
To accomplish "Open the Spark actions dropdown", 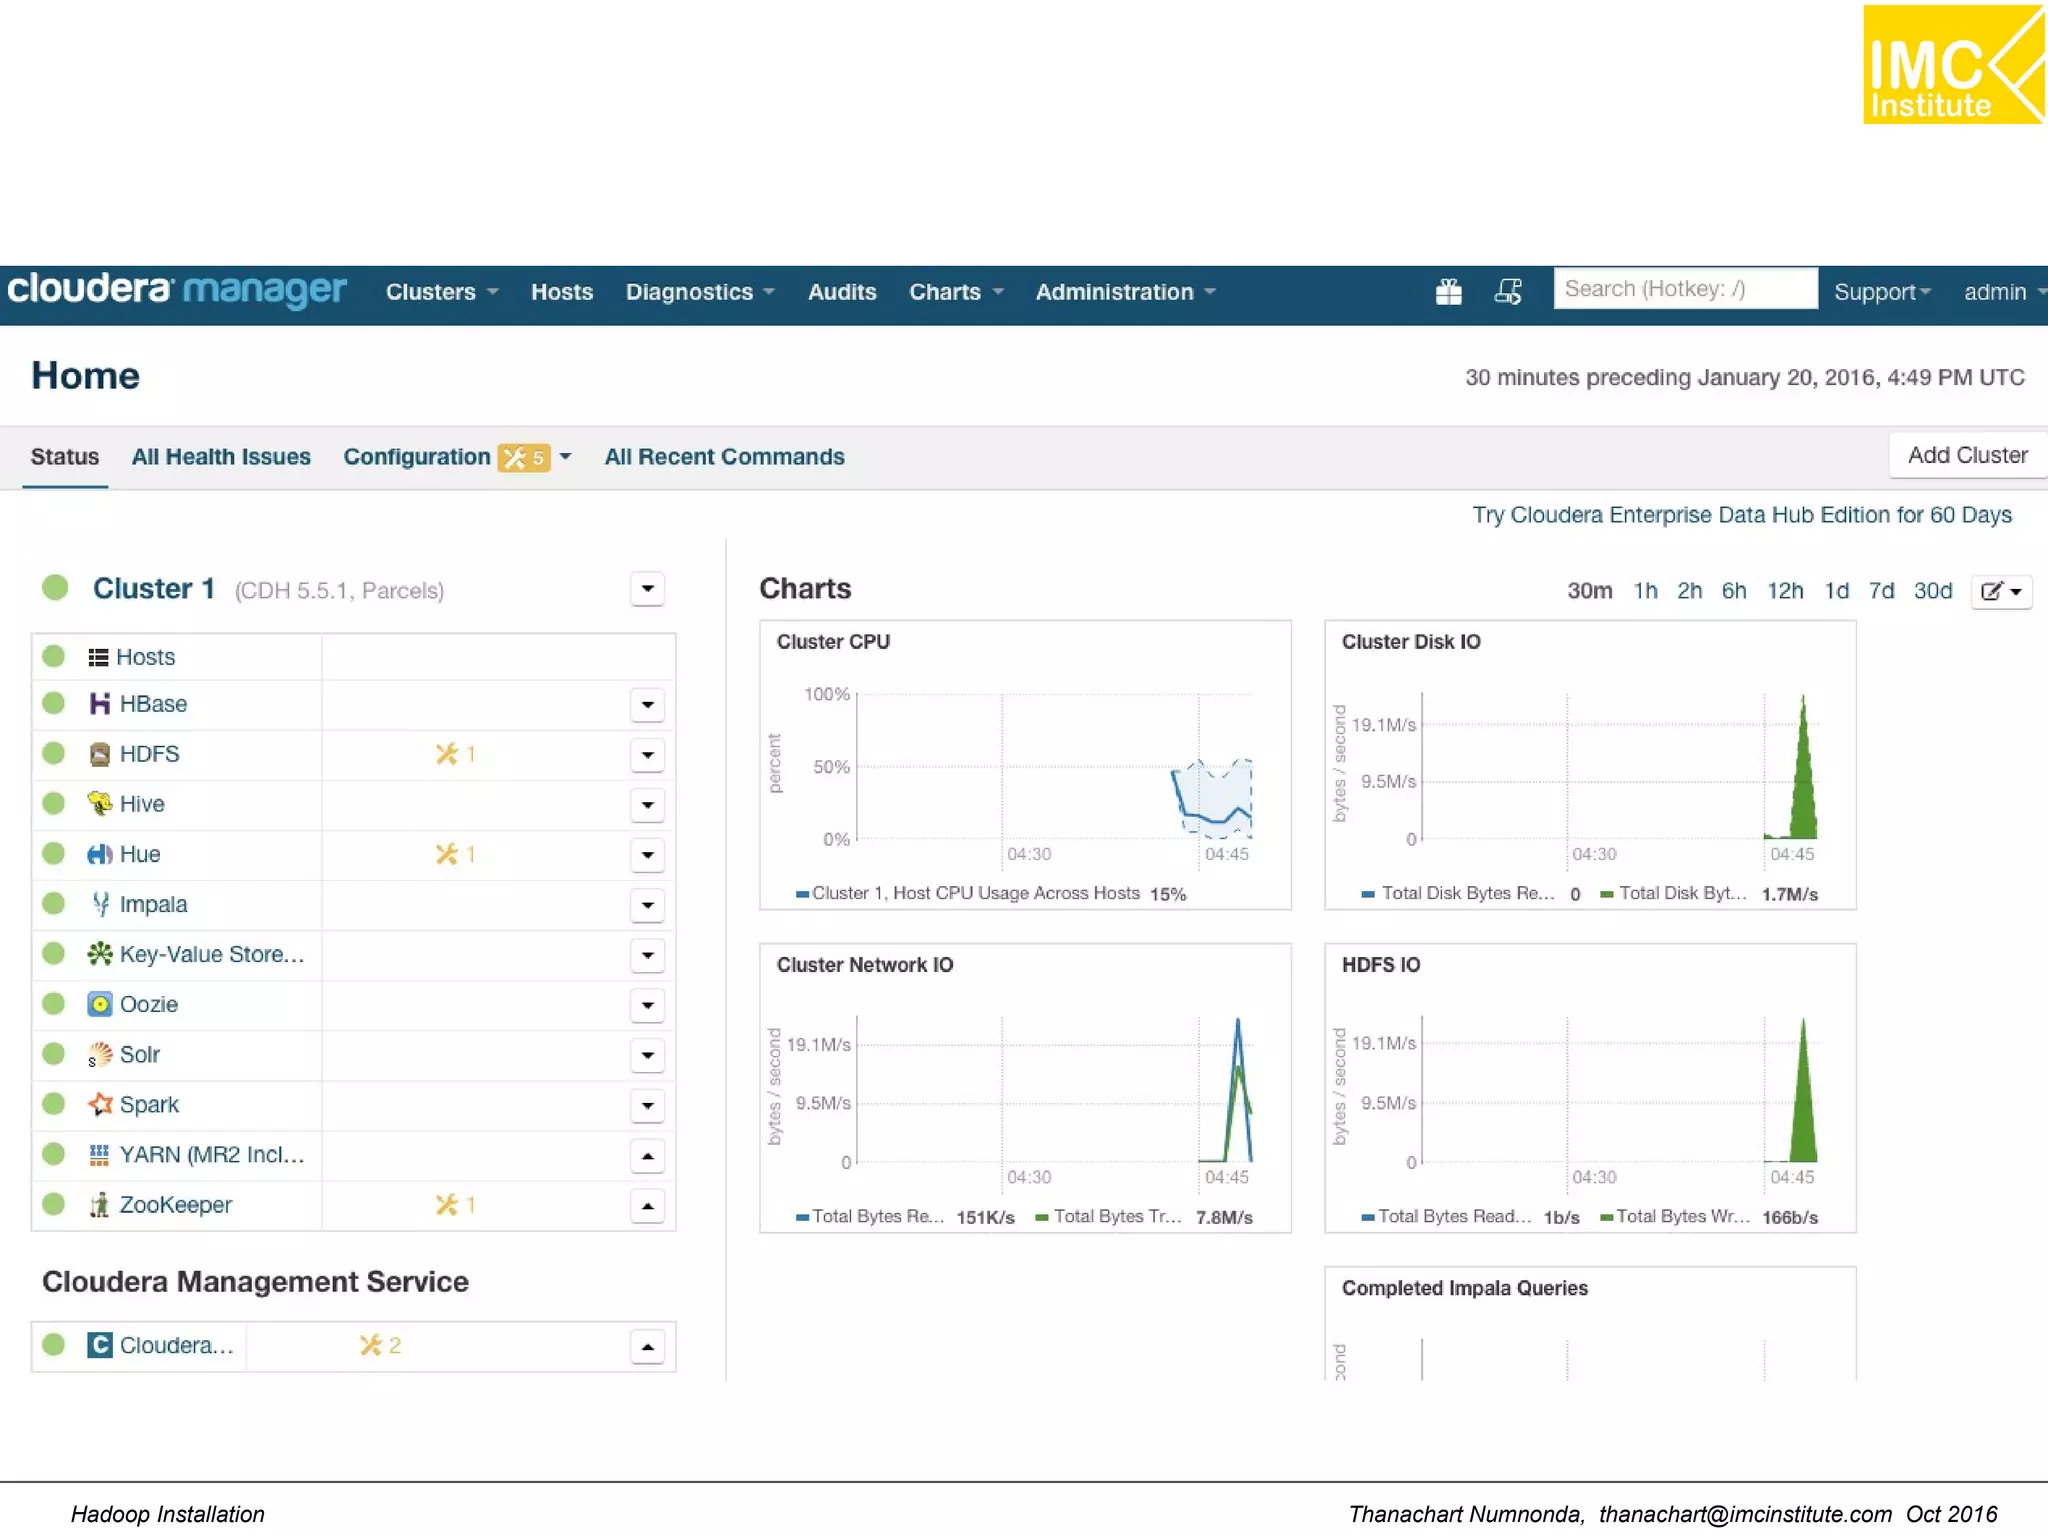I will pyautogui.click(x=648, y=1105).
